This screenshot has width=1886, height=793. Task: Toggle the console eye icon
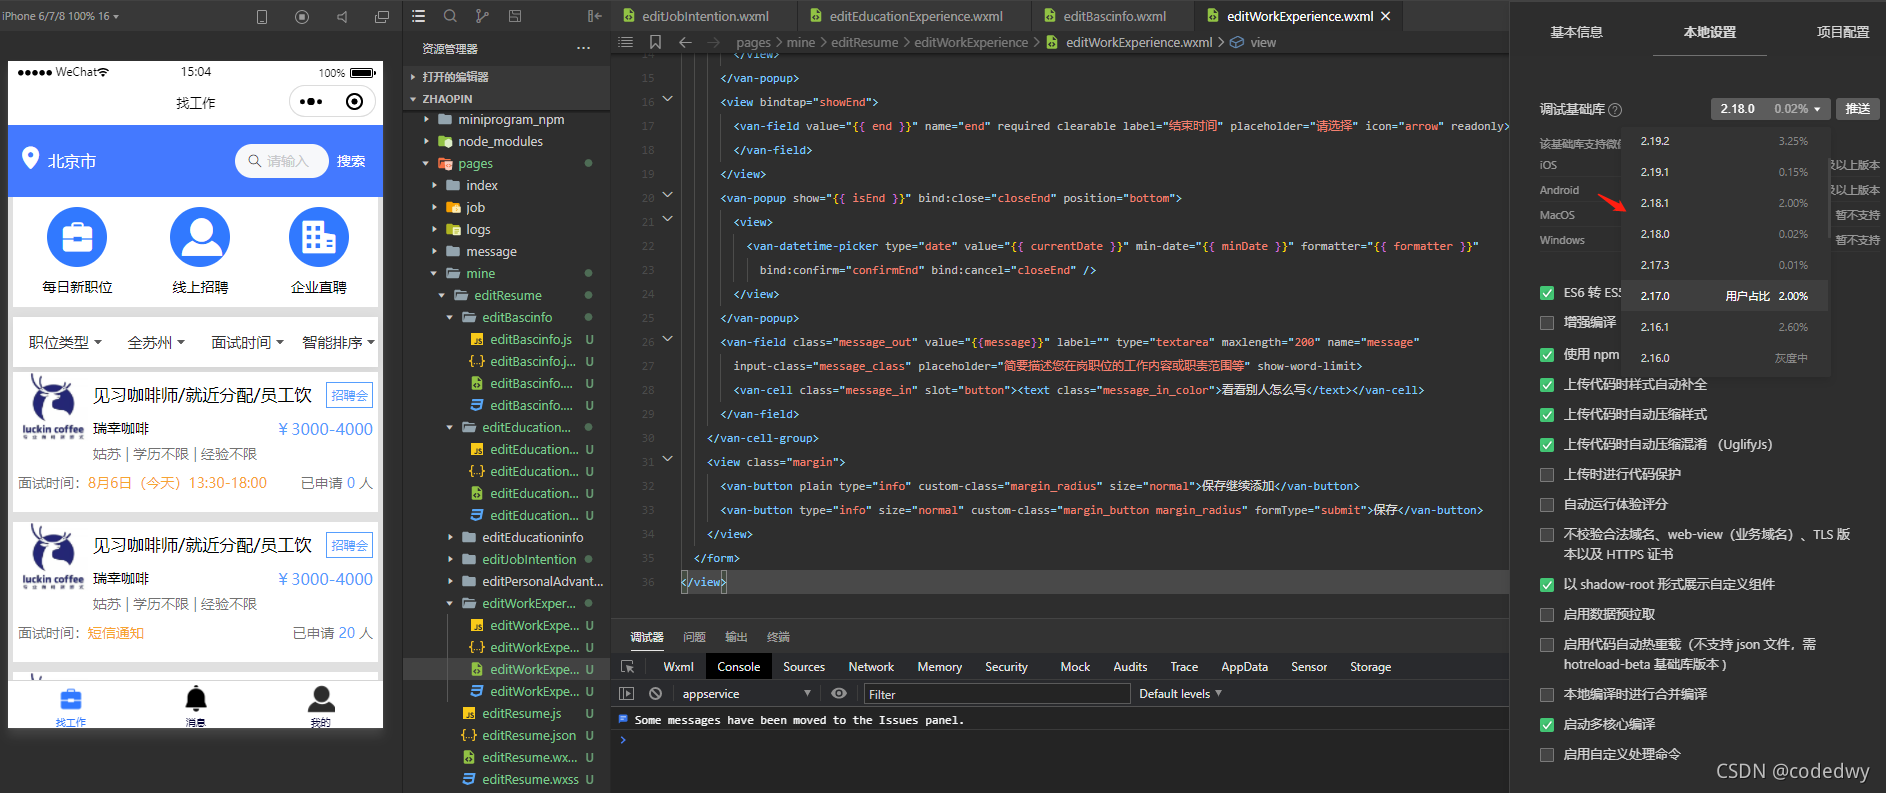[x=839, y=693]
